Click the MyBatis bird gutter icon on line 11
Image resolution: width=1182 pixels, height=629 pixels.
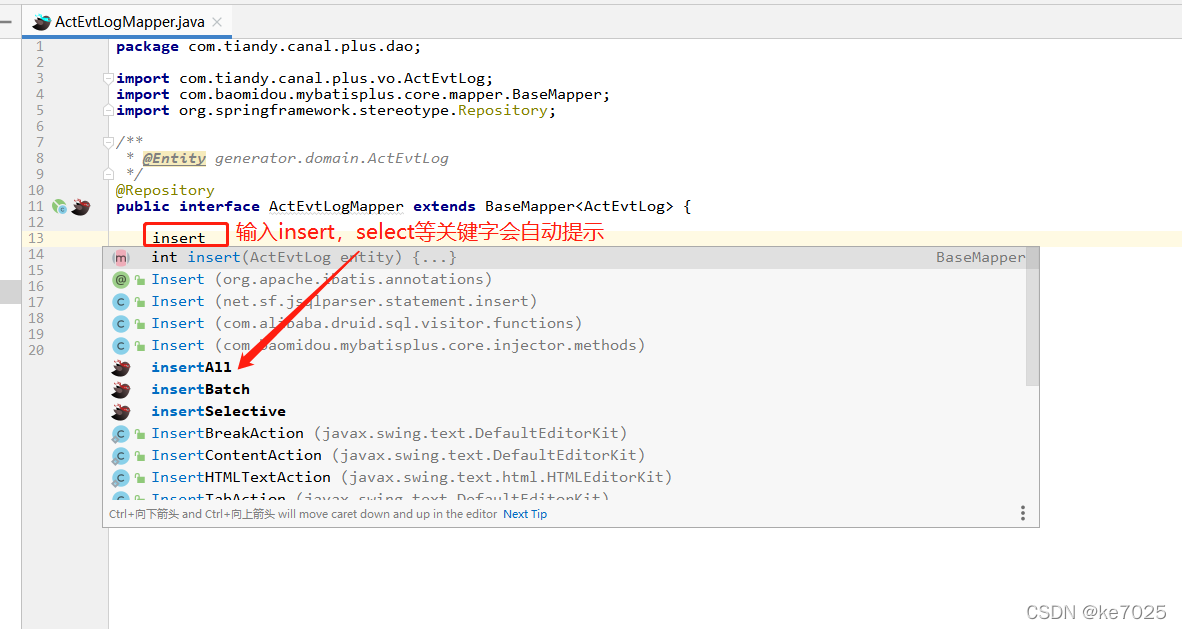(x=81, y=206)
